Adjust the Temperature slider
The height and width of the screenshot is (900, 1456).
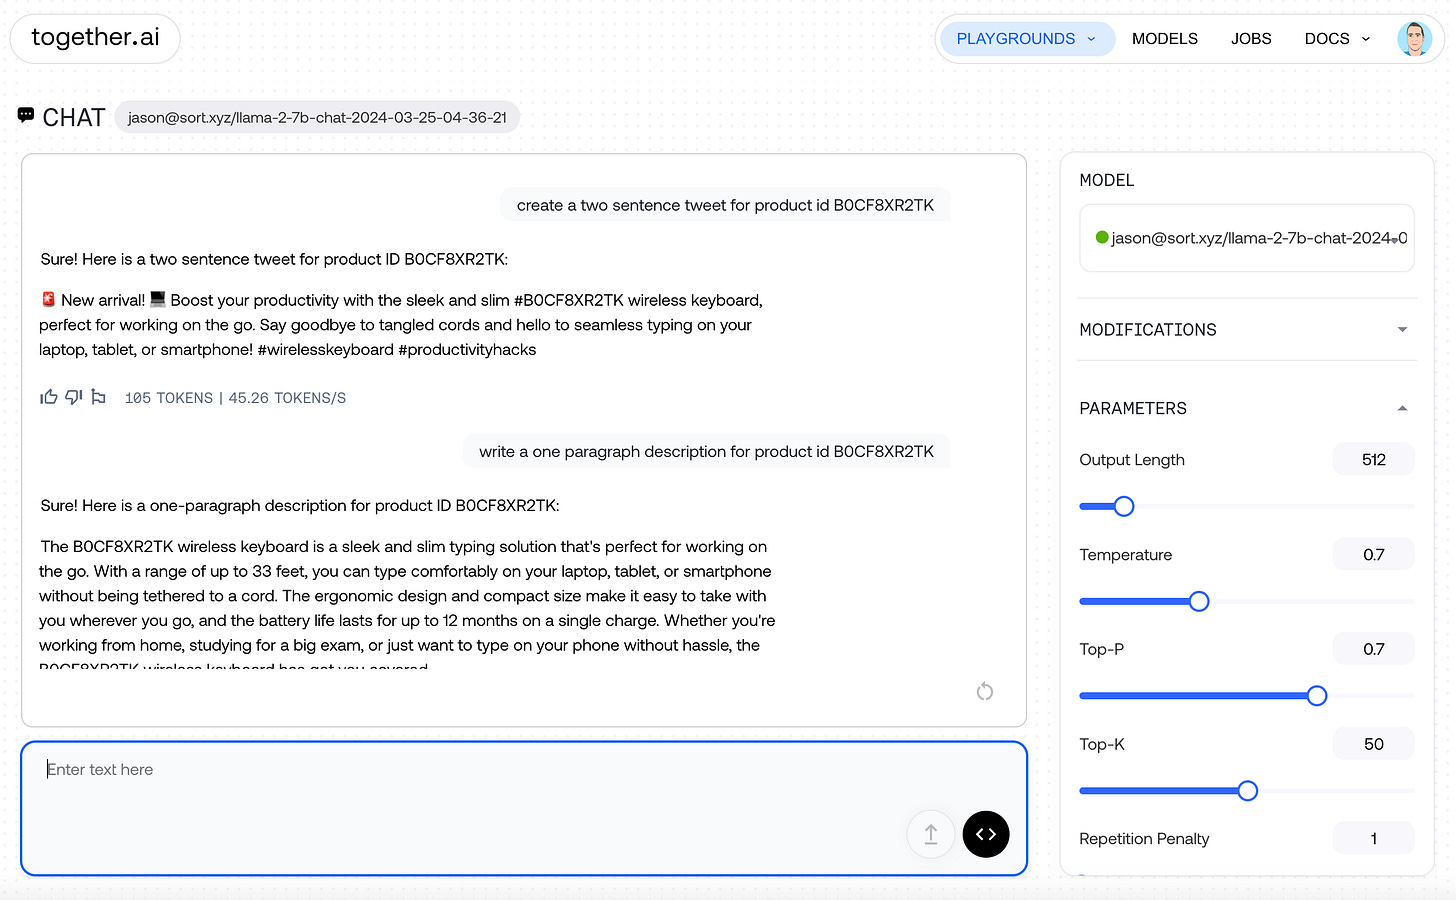point(1199,601)
